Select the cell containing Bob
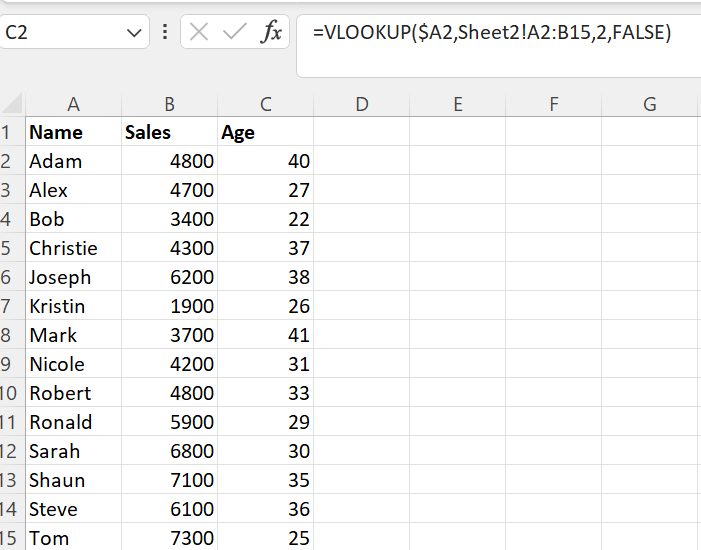This screenshot has width=701, height=550. pos(73,219)
